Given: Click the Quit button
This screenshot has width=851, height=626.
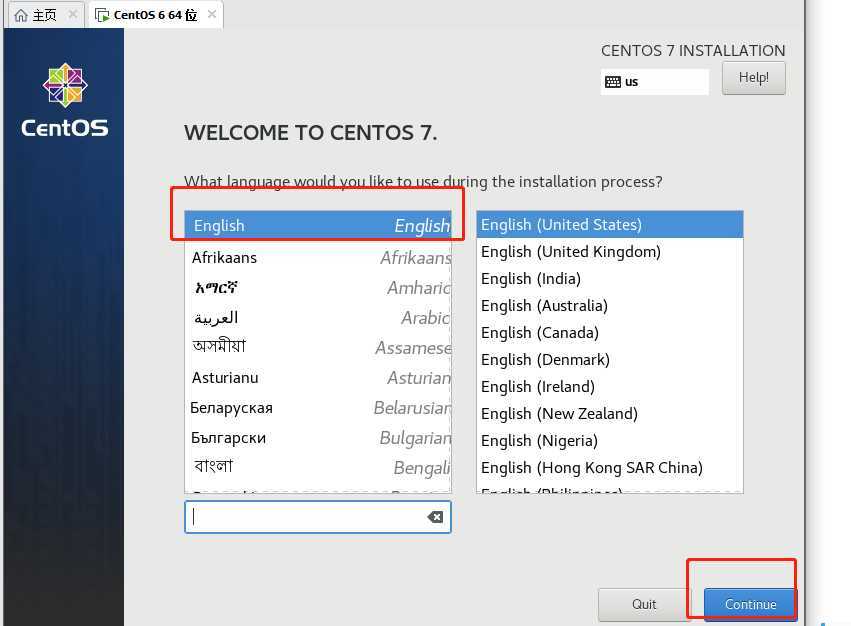Looking at the screenshot, I should click(x=644, y=604).
